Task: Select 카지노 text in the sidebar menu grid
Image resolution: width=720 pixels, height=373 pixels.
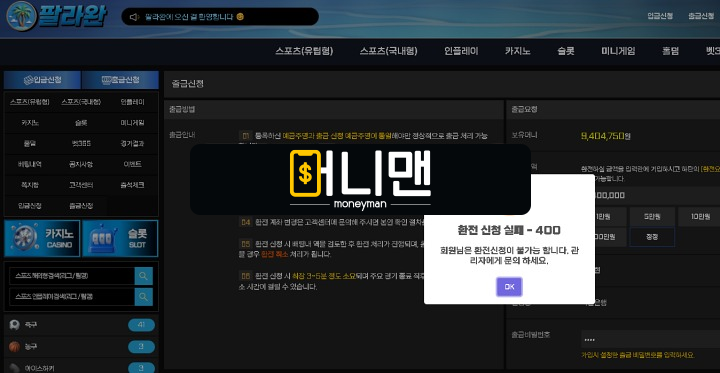Action: [x=30, y=123]
